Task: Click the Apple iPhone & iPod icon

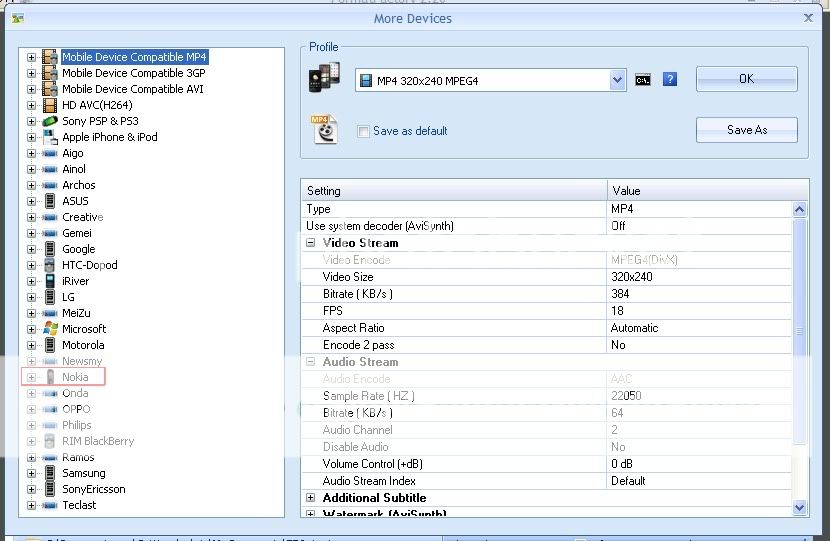Action: point(50,137)
